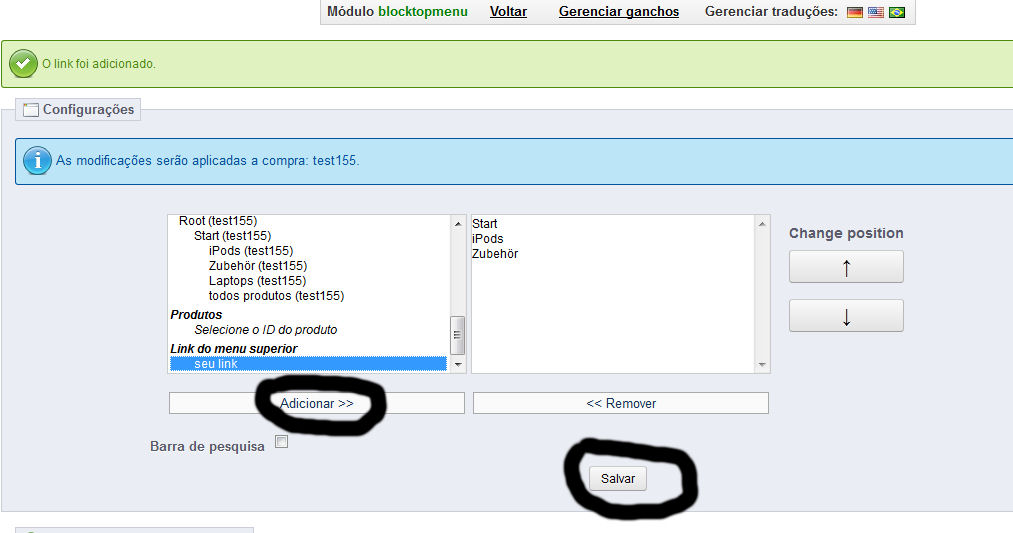Image resolution: width=1013 pixels, height=533 pixels.
Task: Click the left list scrollbar up arrow
Action: (457, 224)
